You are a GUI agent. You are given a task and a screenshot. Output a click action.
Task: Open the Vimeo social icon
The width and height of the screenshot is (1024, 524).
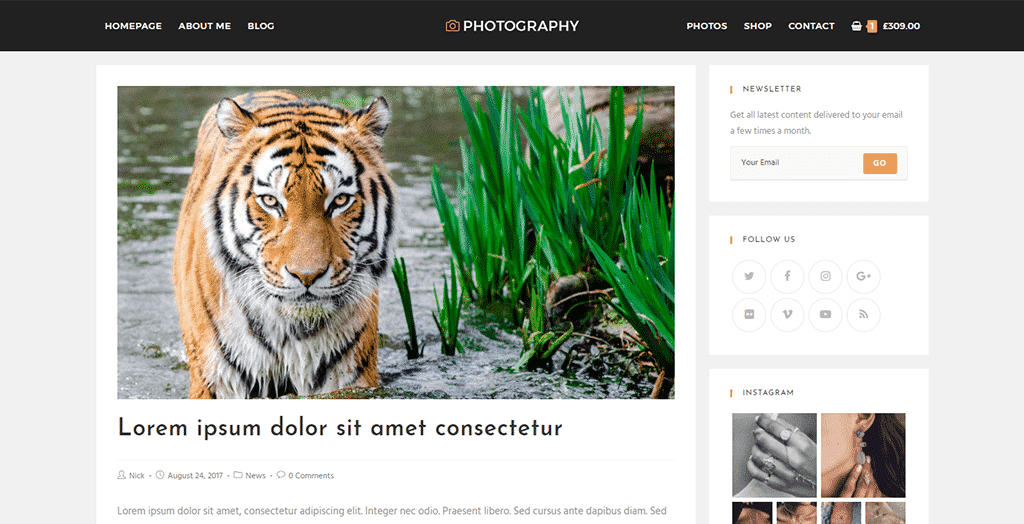pyautogui.click(x=787, y=315)
